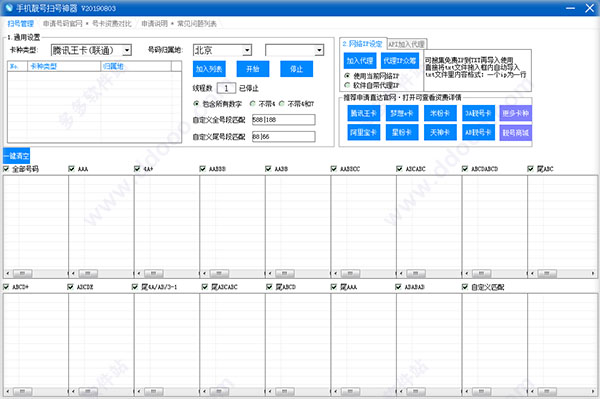Click the 加入代理 add proxy button
The height and width of the screenshot is (399, 600).
pyautogui.click(x=360, y=60)
